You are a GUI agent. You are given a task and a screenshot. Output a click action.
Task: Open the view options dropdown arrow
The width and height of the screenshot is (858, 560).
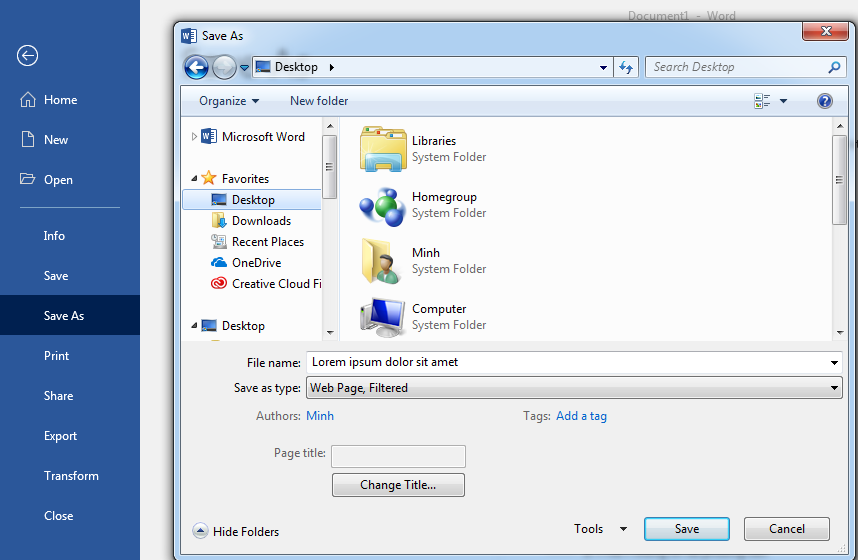(x=783, y=101)
